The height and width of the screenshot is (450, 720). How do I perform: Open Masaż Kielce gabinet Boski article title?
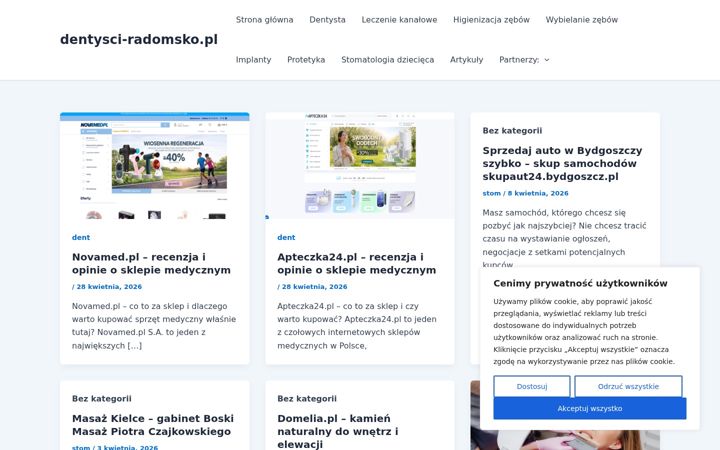(x=153, y=425)
